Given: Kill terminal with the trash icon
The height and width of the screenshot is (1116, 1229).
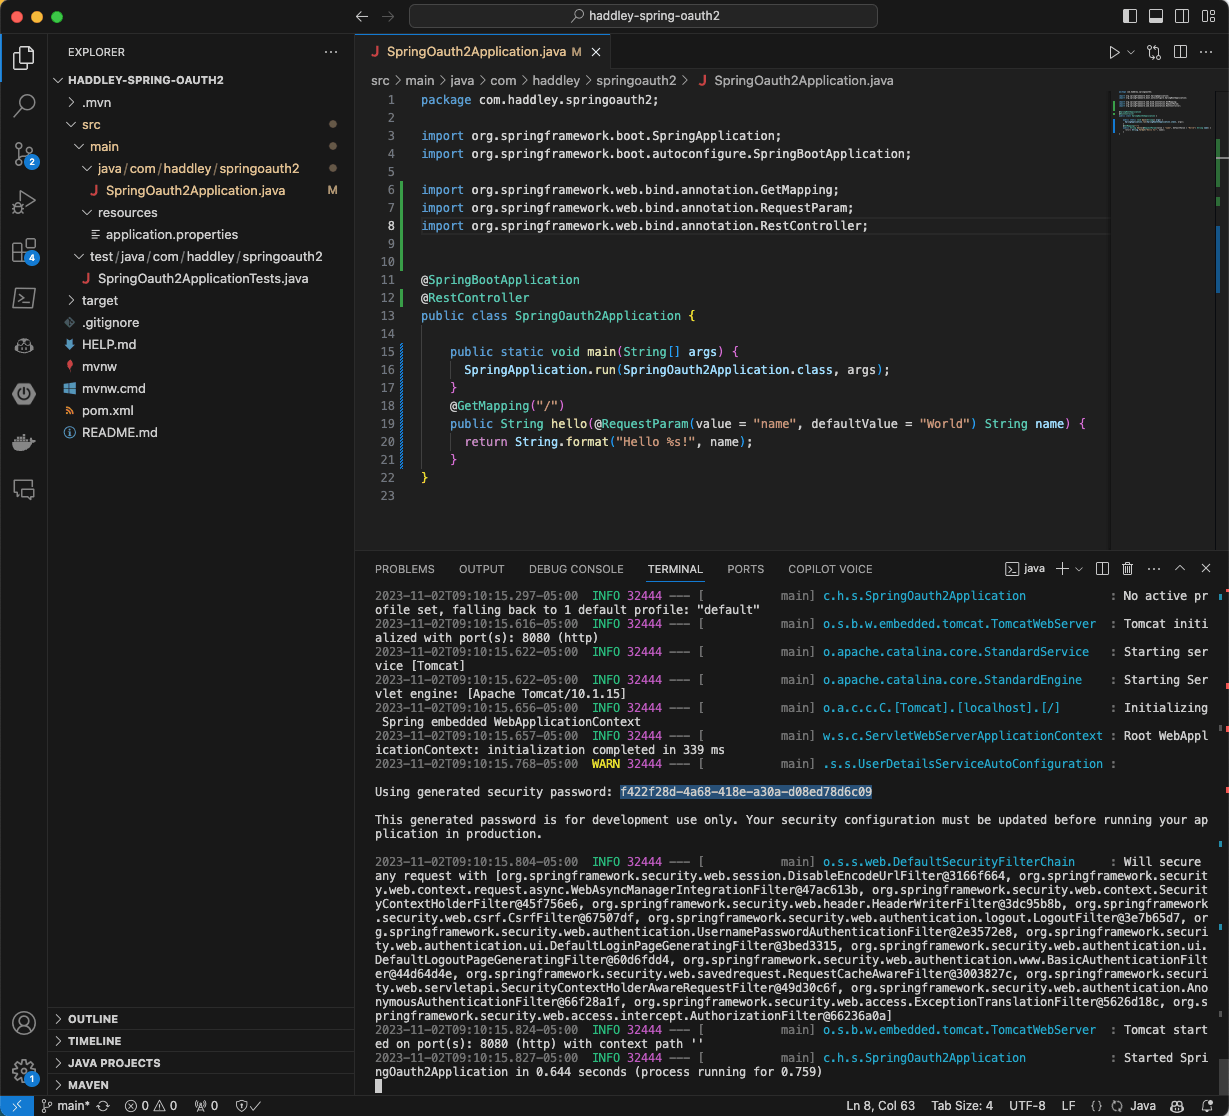Looking at the screenshot, I should [1127, 569].
